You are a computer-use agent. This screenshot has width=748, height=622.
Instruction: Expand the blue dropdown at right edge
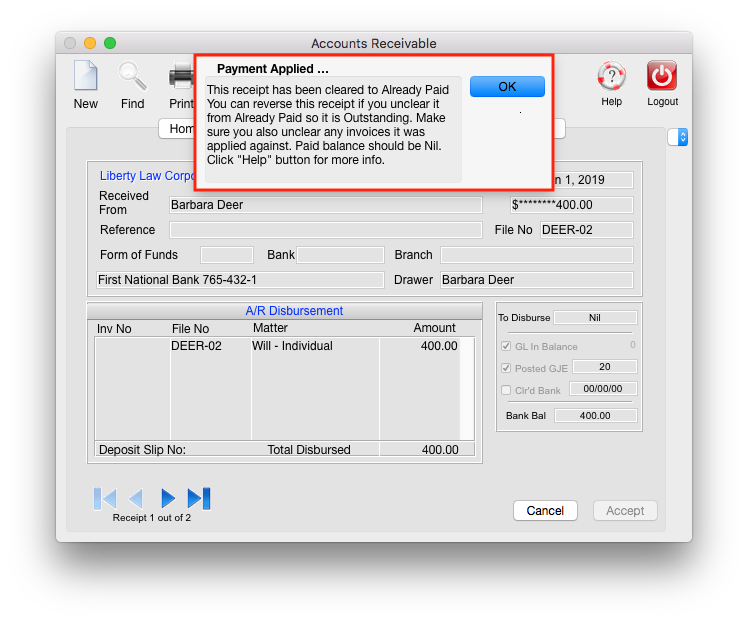(683, 137)
